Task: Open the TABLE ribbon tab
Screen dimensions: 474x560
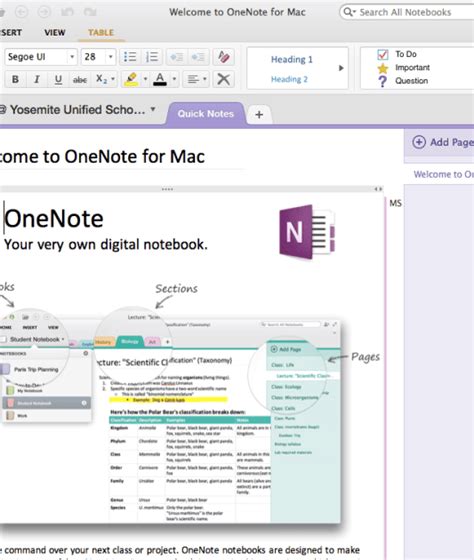Action: click(x=101, y=32)
